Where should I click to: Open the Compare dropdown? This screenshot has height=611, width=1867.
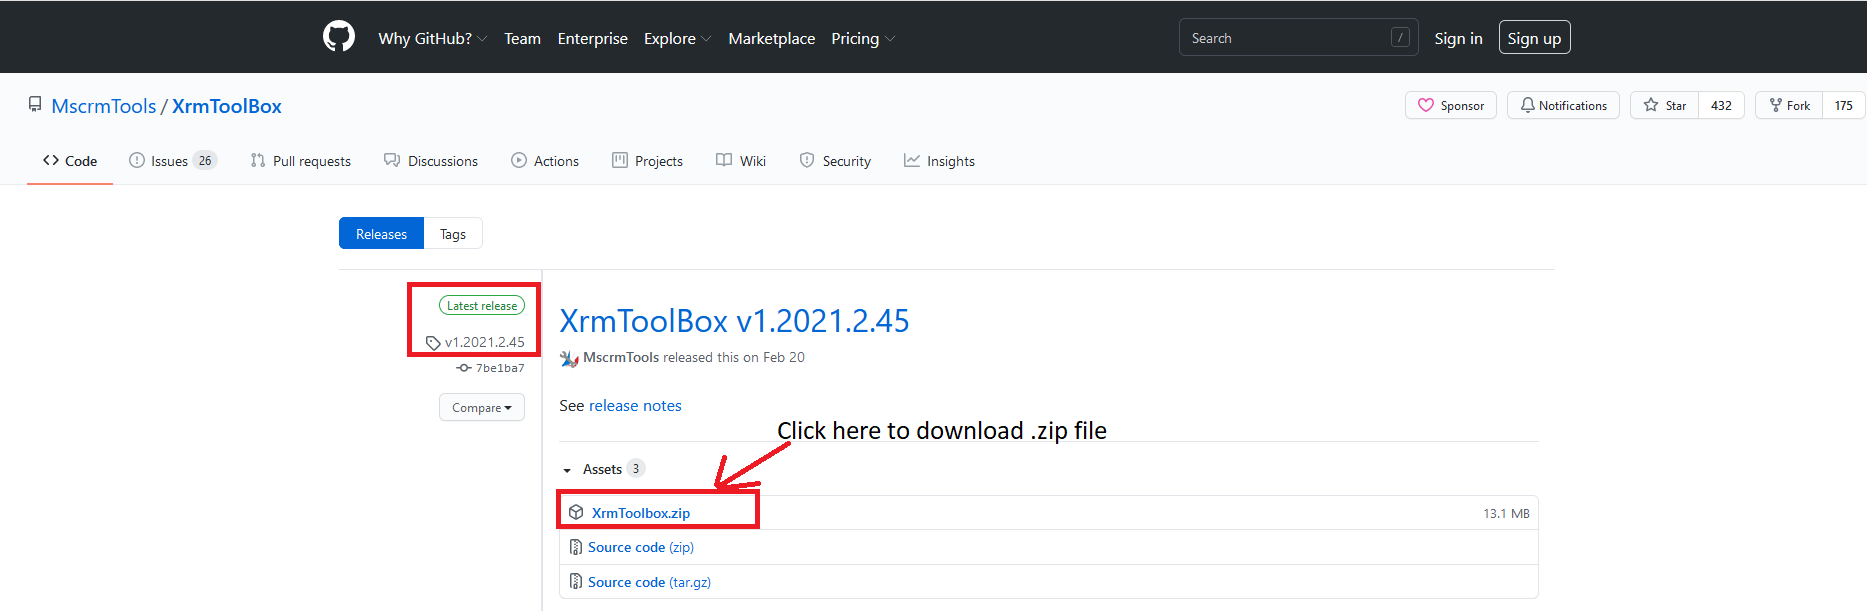pyautogui.click(x=481, y=407)
